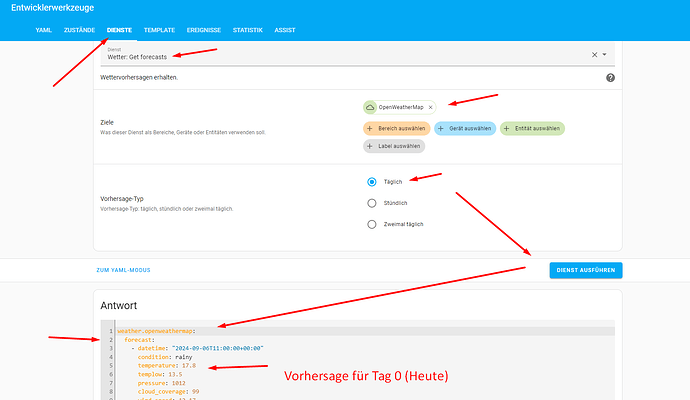
Task: Open the help icon for Wetter service
Action: coord(610,77)
